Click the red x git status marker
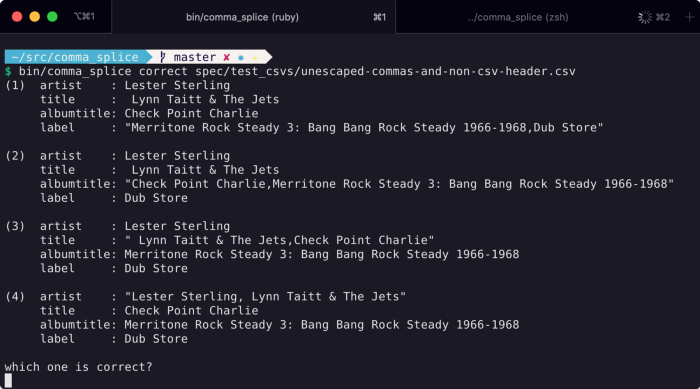The height and width of the screenshot is (389, 700). (x=226, y=58)
